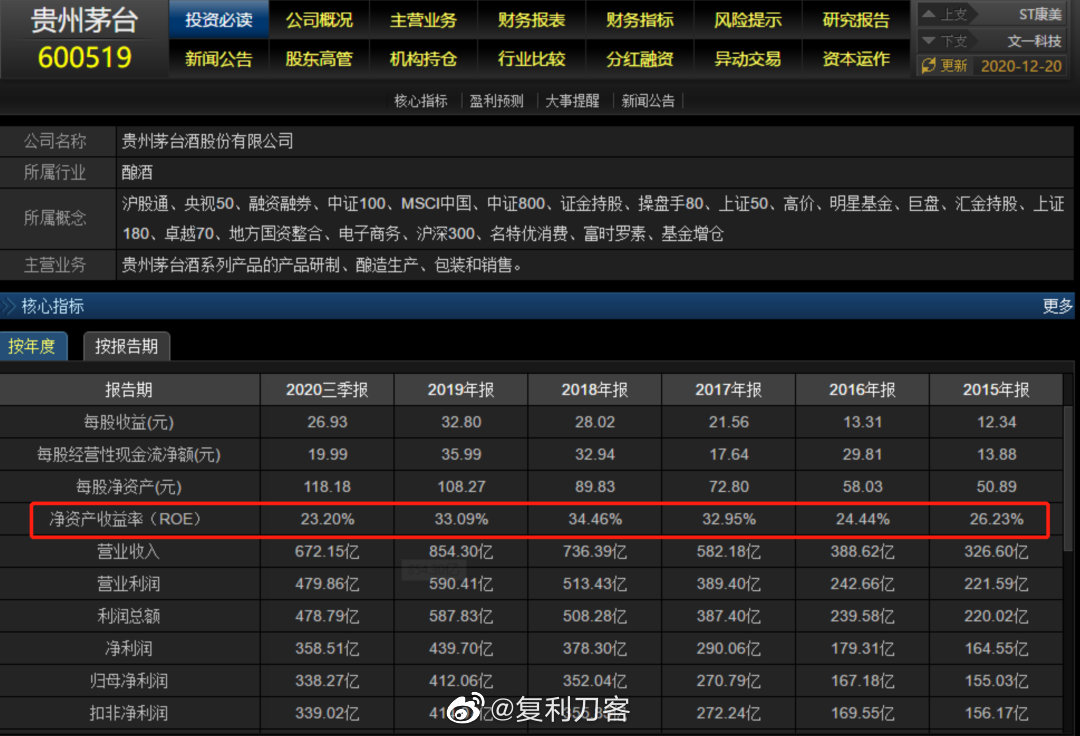The height and width of the screenshot is (736, 1080).
Task: Click ROE value 34.46% for 2018
Action: tap(594, 519)
